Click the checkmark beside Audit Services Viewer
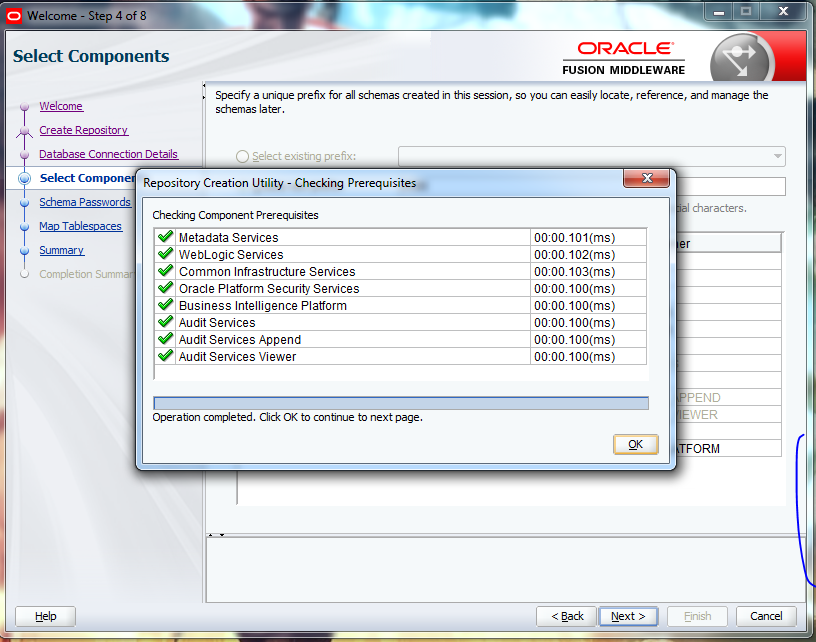Image resolution: width=816 pixels, height=642 pixels. [x=165, y=356]
